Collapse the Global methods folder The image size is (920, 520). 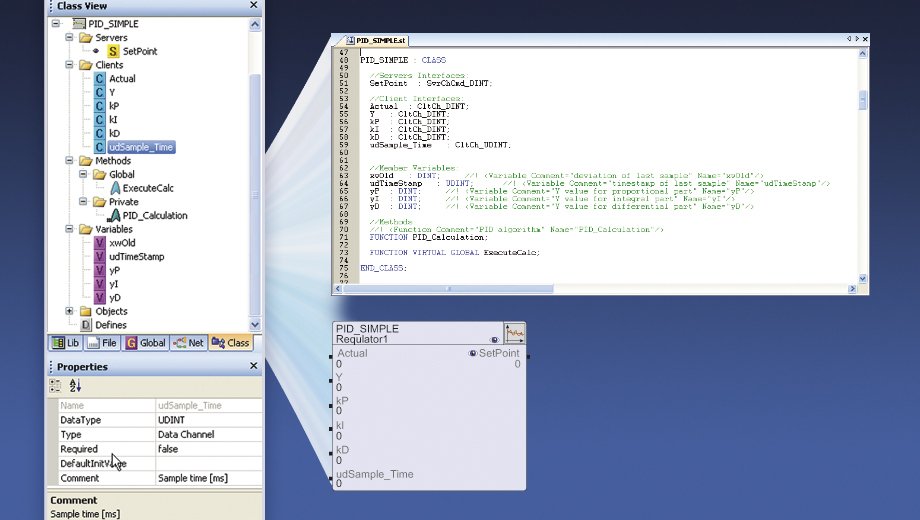click(x=83, y=174)
